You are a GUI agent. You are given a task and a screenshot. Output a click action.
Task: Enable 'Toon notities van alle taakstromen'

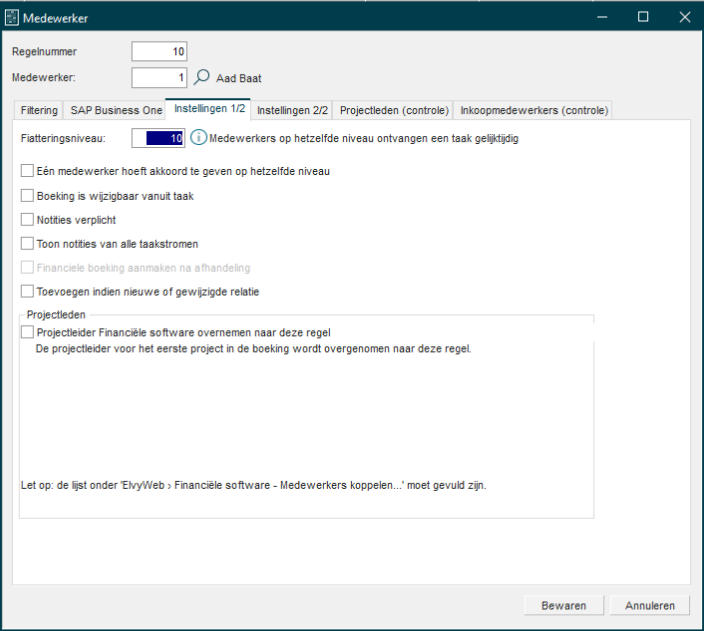(28, 243)
